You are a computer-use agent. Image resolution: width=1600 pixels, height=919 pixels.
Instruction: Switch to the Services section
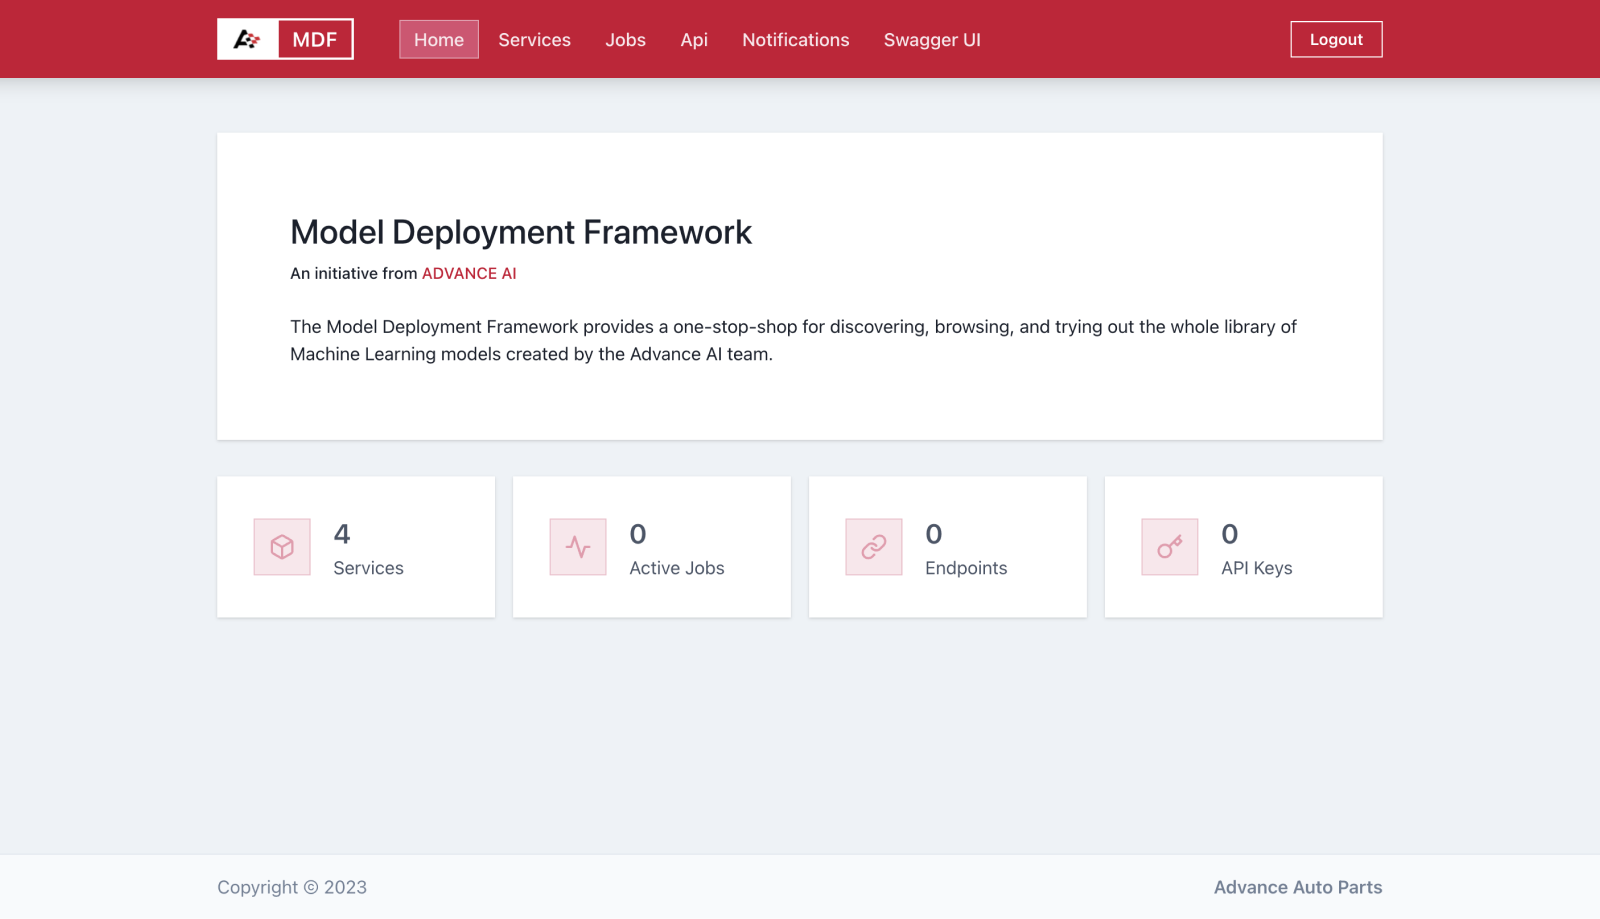[534, 40]
